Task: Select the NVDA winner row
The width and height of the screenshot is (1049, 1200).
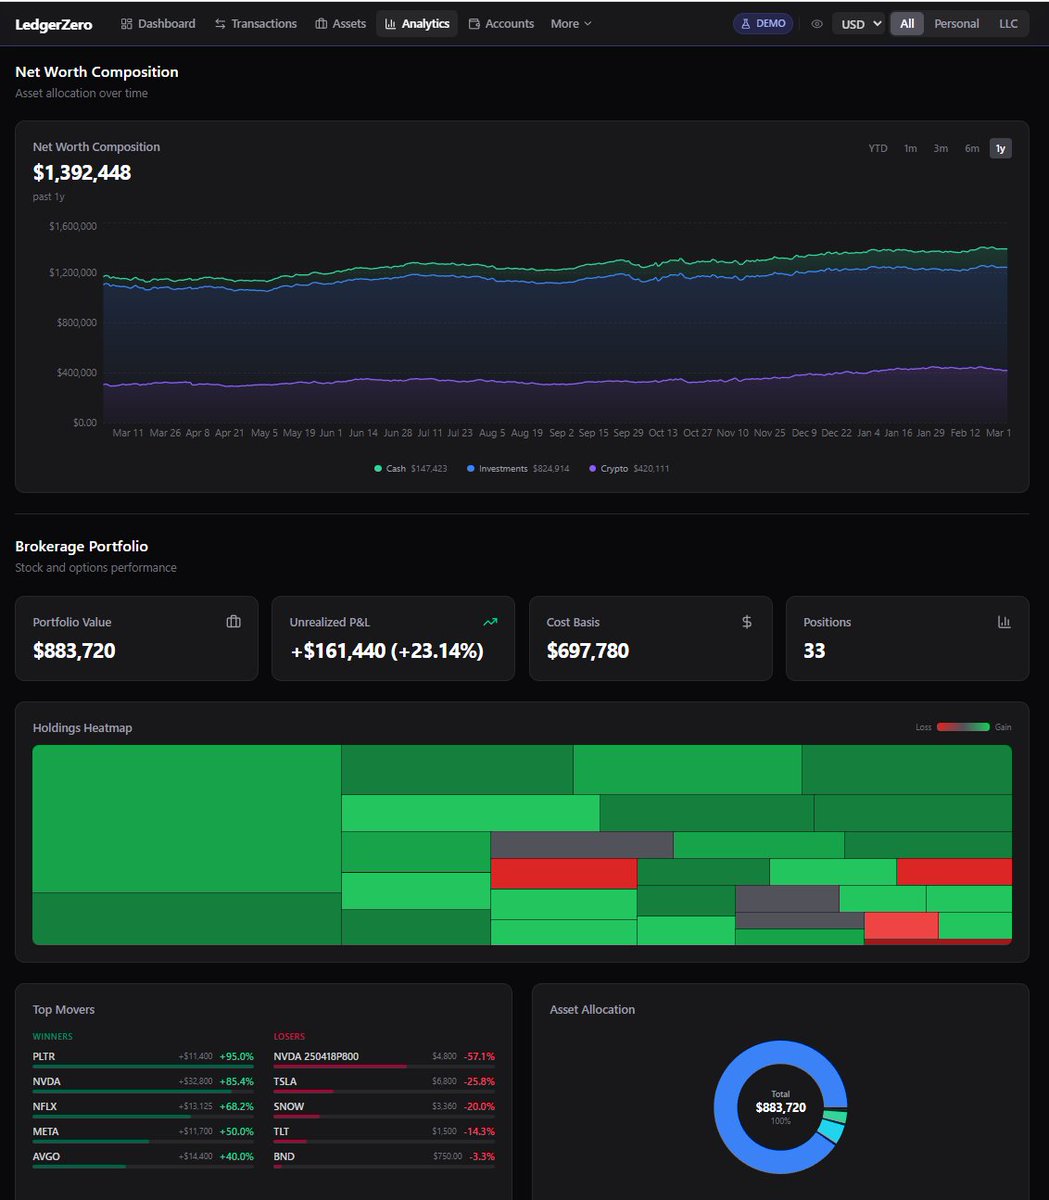Action: (143, 1084)
